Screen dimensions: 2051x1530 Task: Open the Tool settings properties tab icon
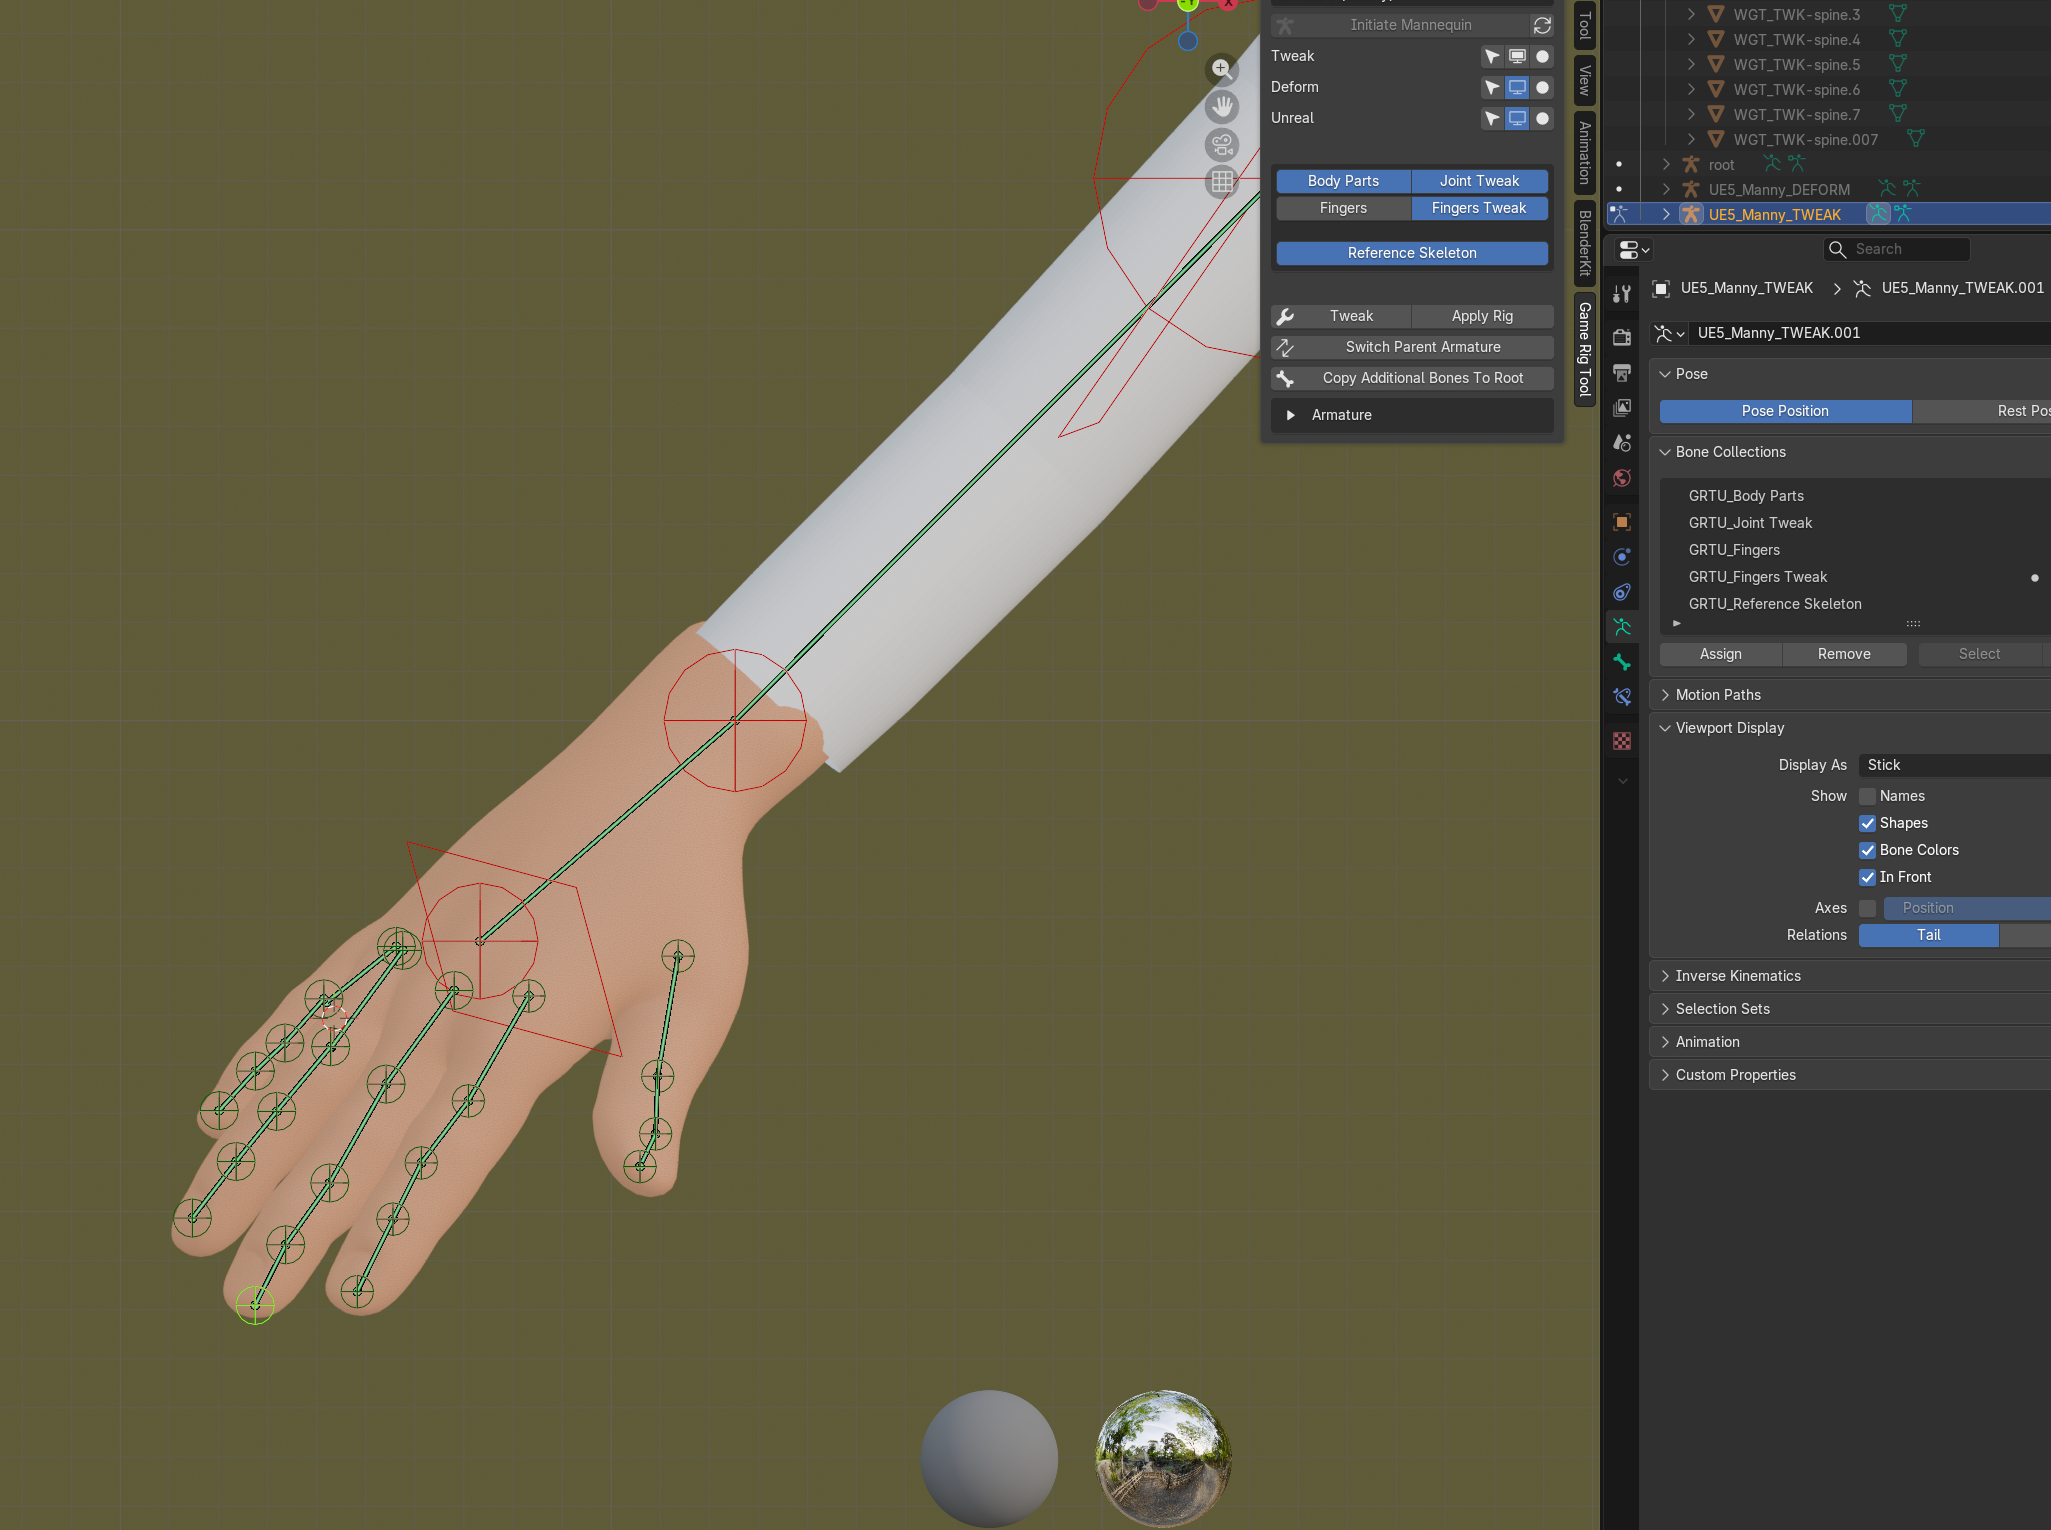coord(1622,294)
